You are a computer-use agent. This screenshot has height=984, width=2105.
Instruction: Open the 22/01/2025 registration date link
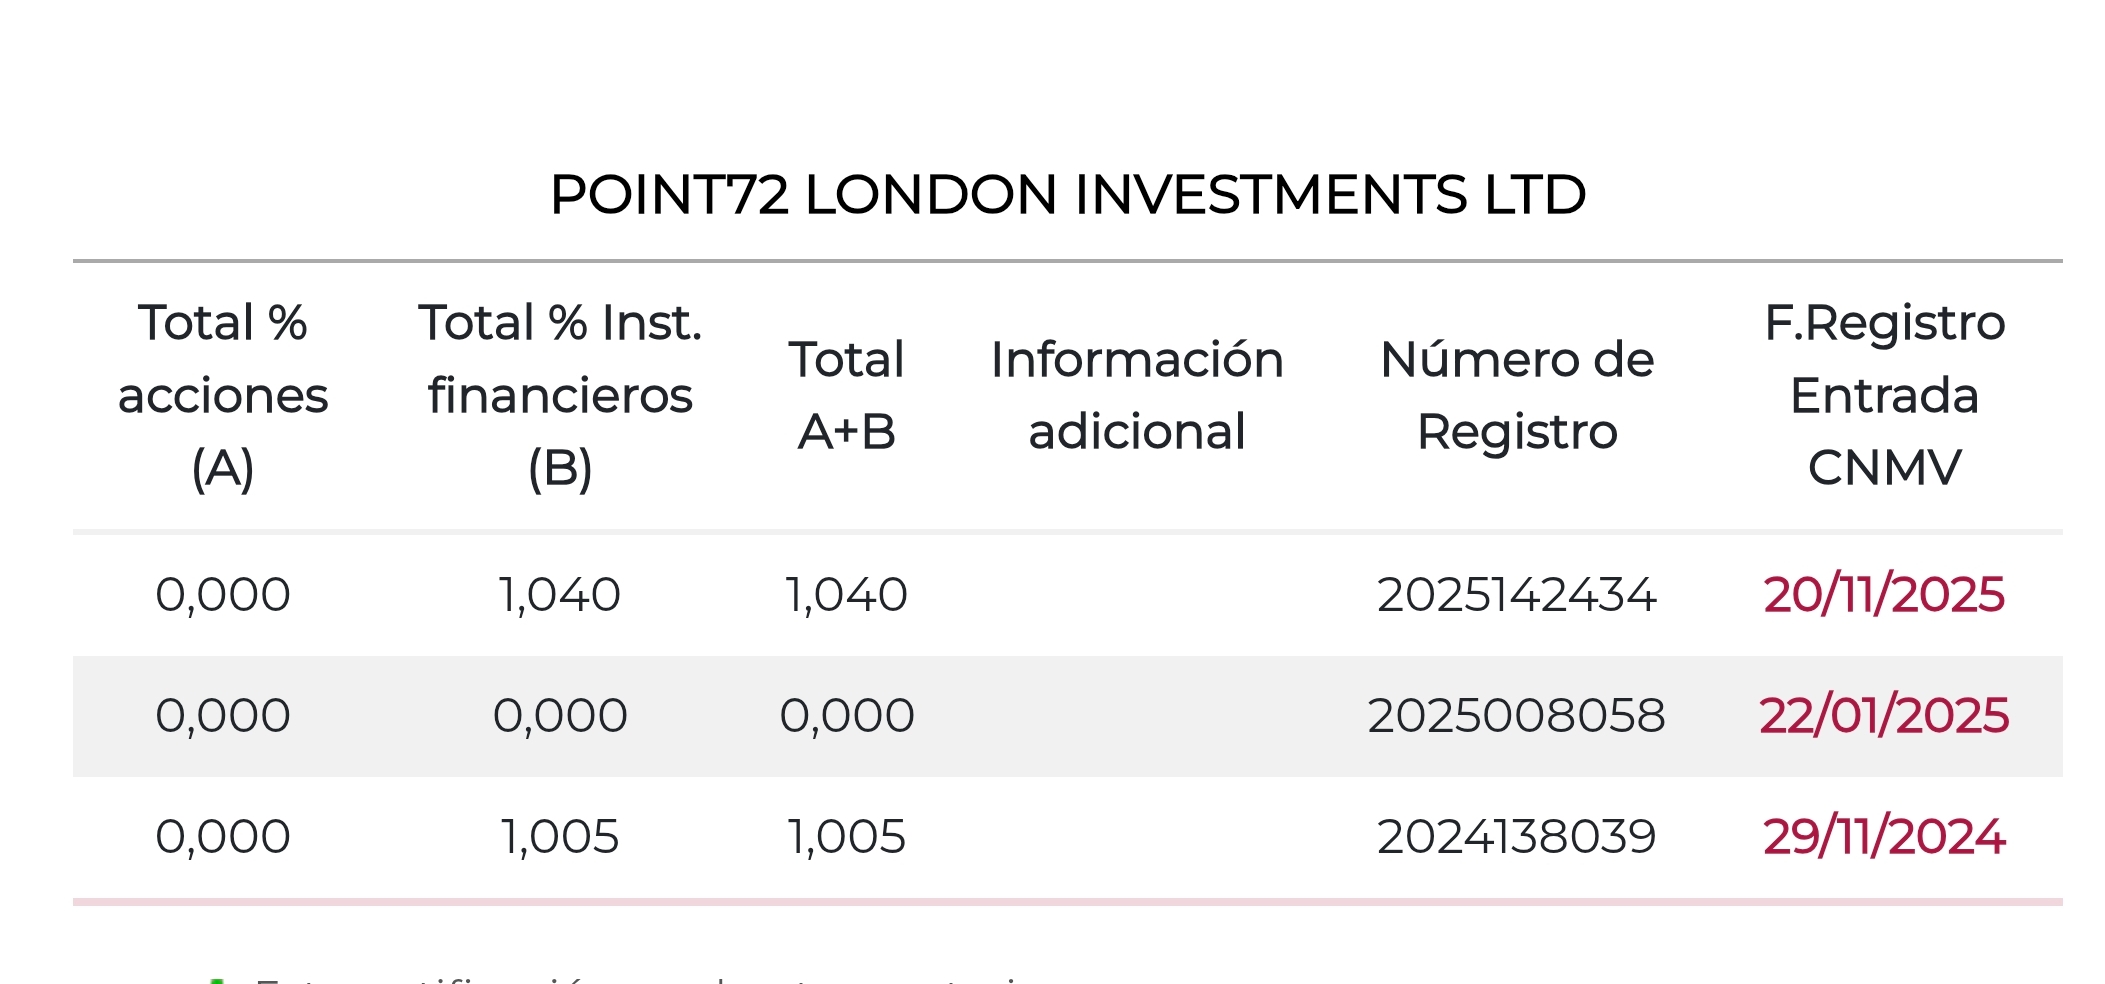pyautogui.click(x=1883, y=716)
